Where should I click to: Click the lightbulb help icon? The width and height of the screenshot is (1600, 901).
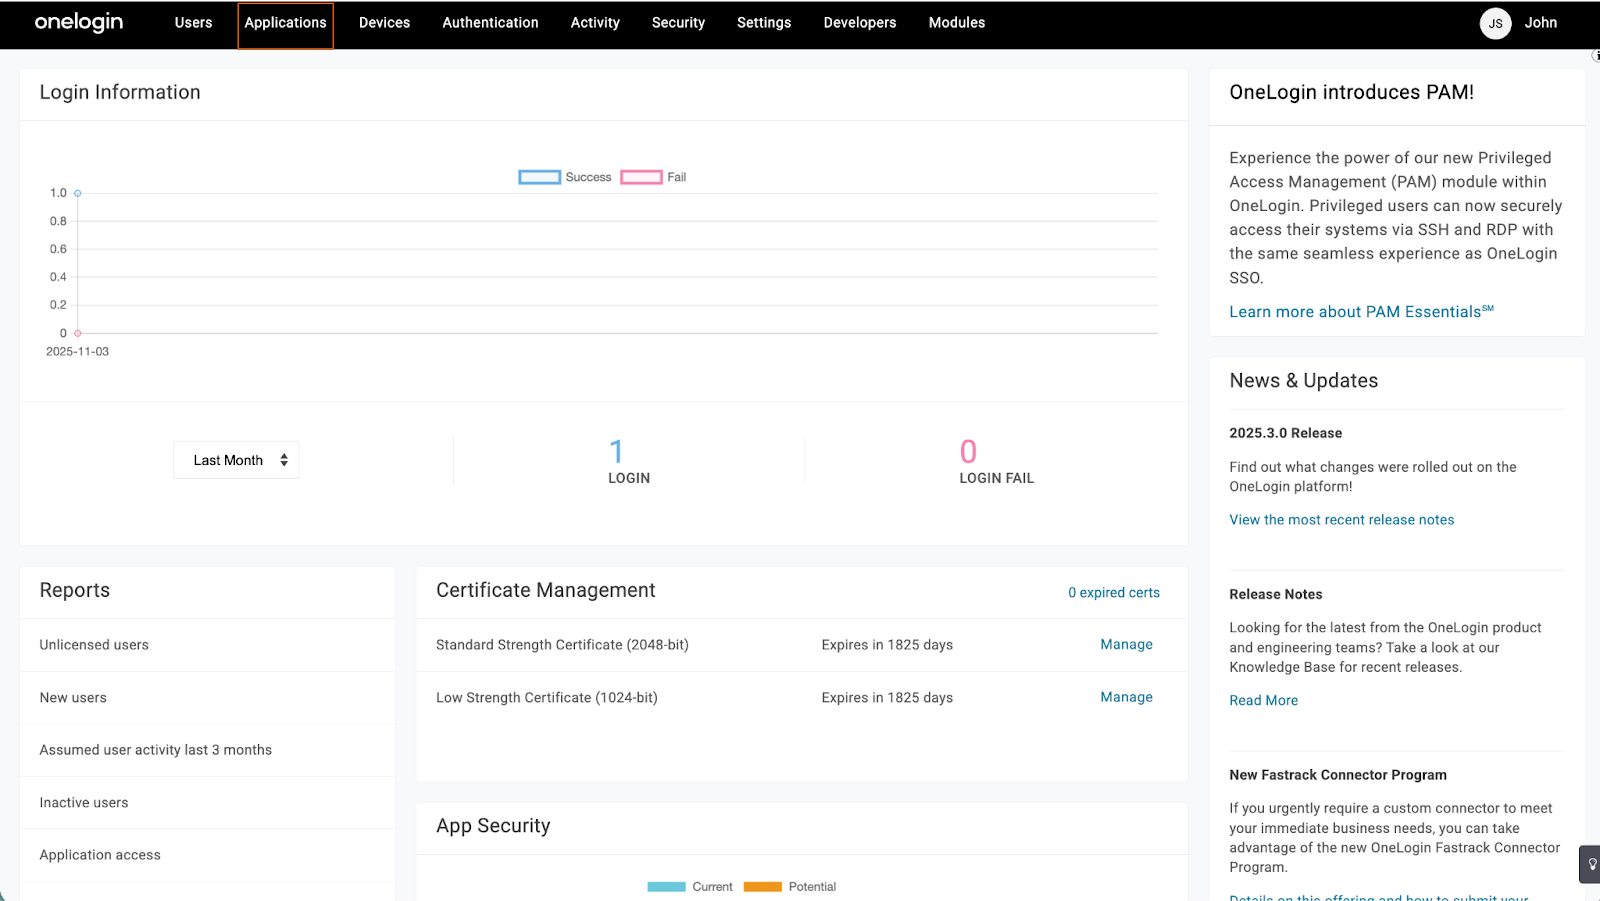coord(1591,864)
